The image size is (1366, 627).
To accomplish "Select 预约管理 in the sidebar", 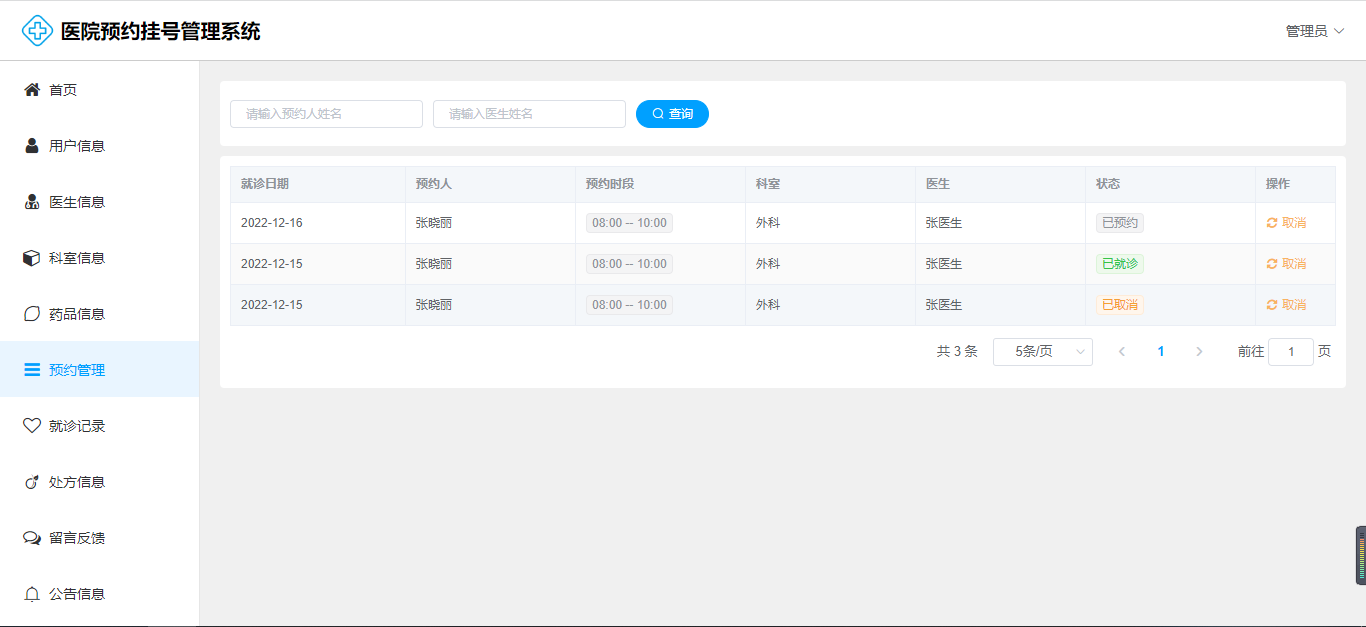I will pyautogui.click(x=77, y=370).
